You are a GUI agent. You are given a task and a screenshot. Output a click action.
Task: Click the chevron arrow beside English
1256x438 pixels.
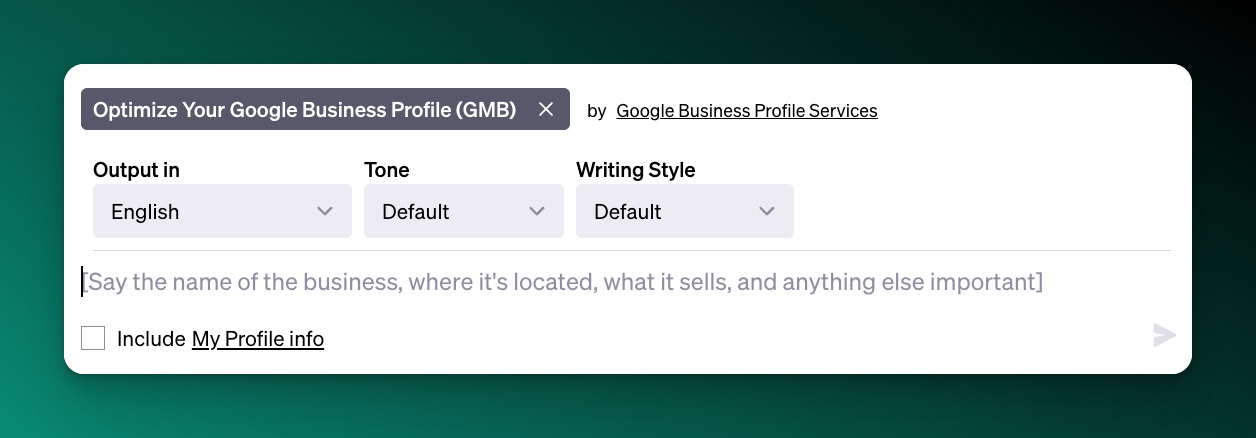324,211
